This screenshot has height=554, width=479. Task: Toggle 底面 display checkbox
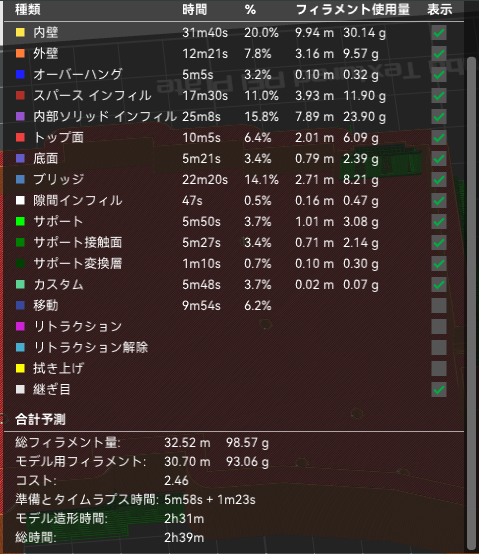click(439, 159)
